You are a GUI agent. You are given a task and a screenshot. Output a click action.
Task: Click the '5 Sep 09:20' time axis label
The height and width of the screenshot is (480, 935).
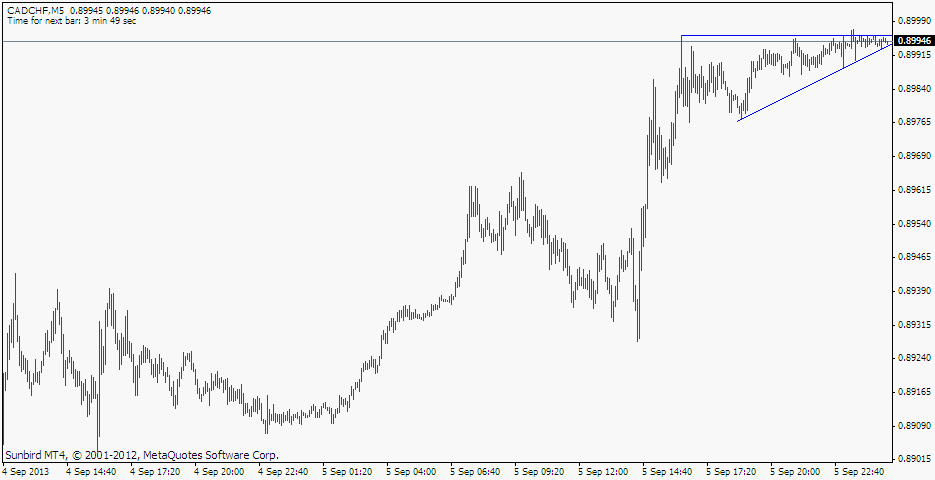click(x=540, y=470)
